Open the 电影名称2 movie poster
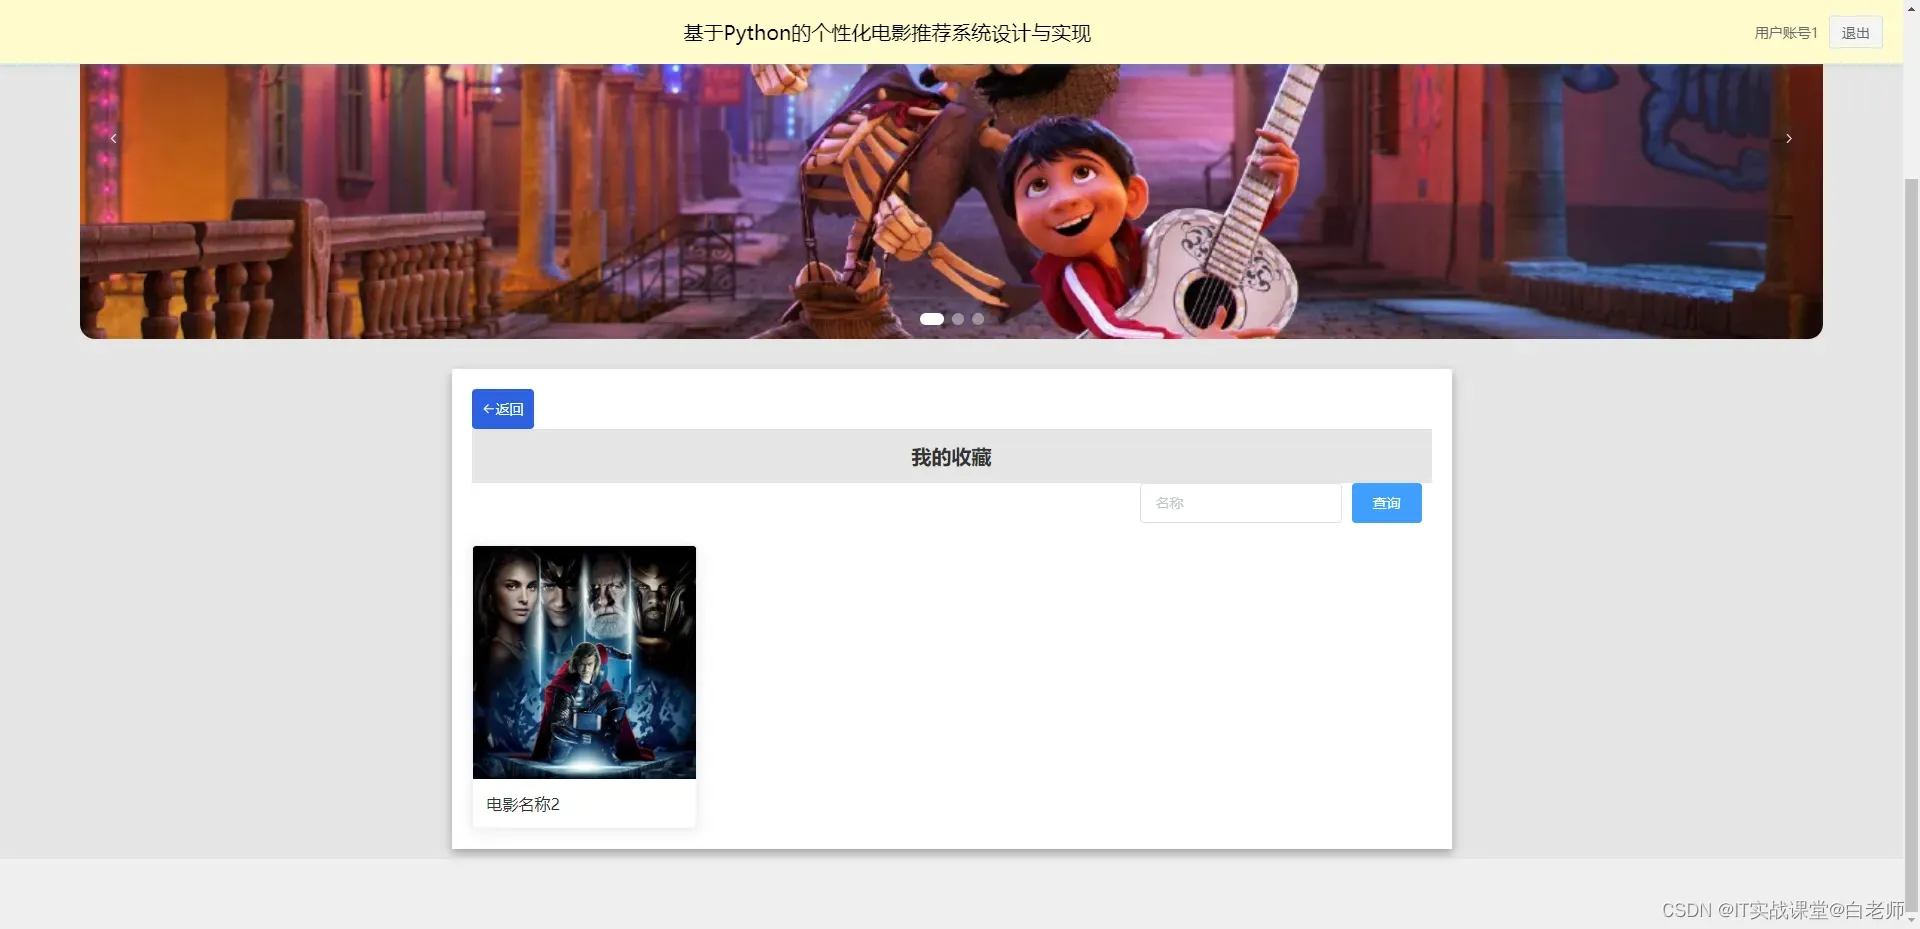1920x929 pixels. (584, 662)
